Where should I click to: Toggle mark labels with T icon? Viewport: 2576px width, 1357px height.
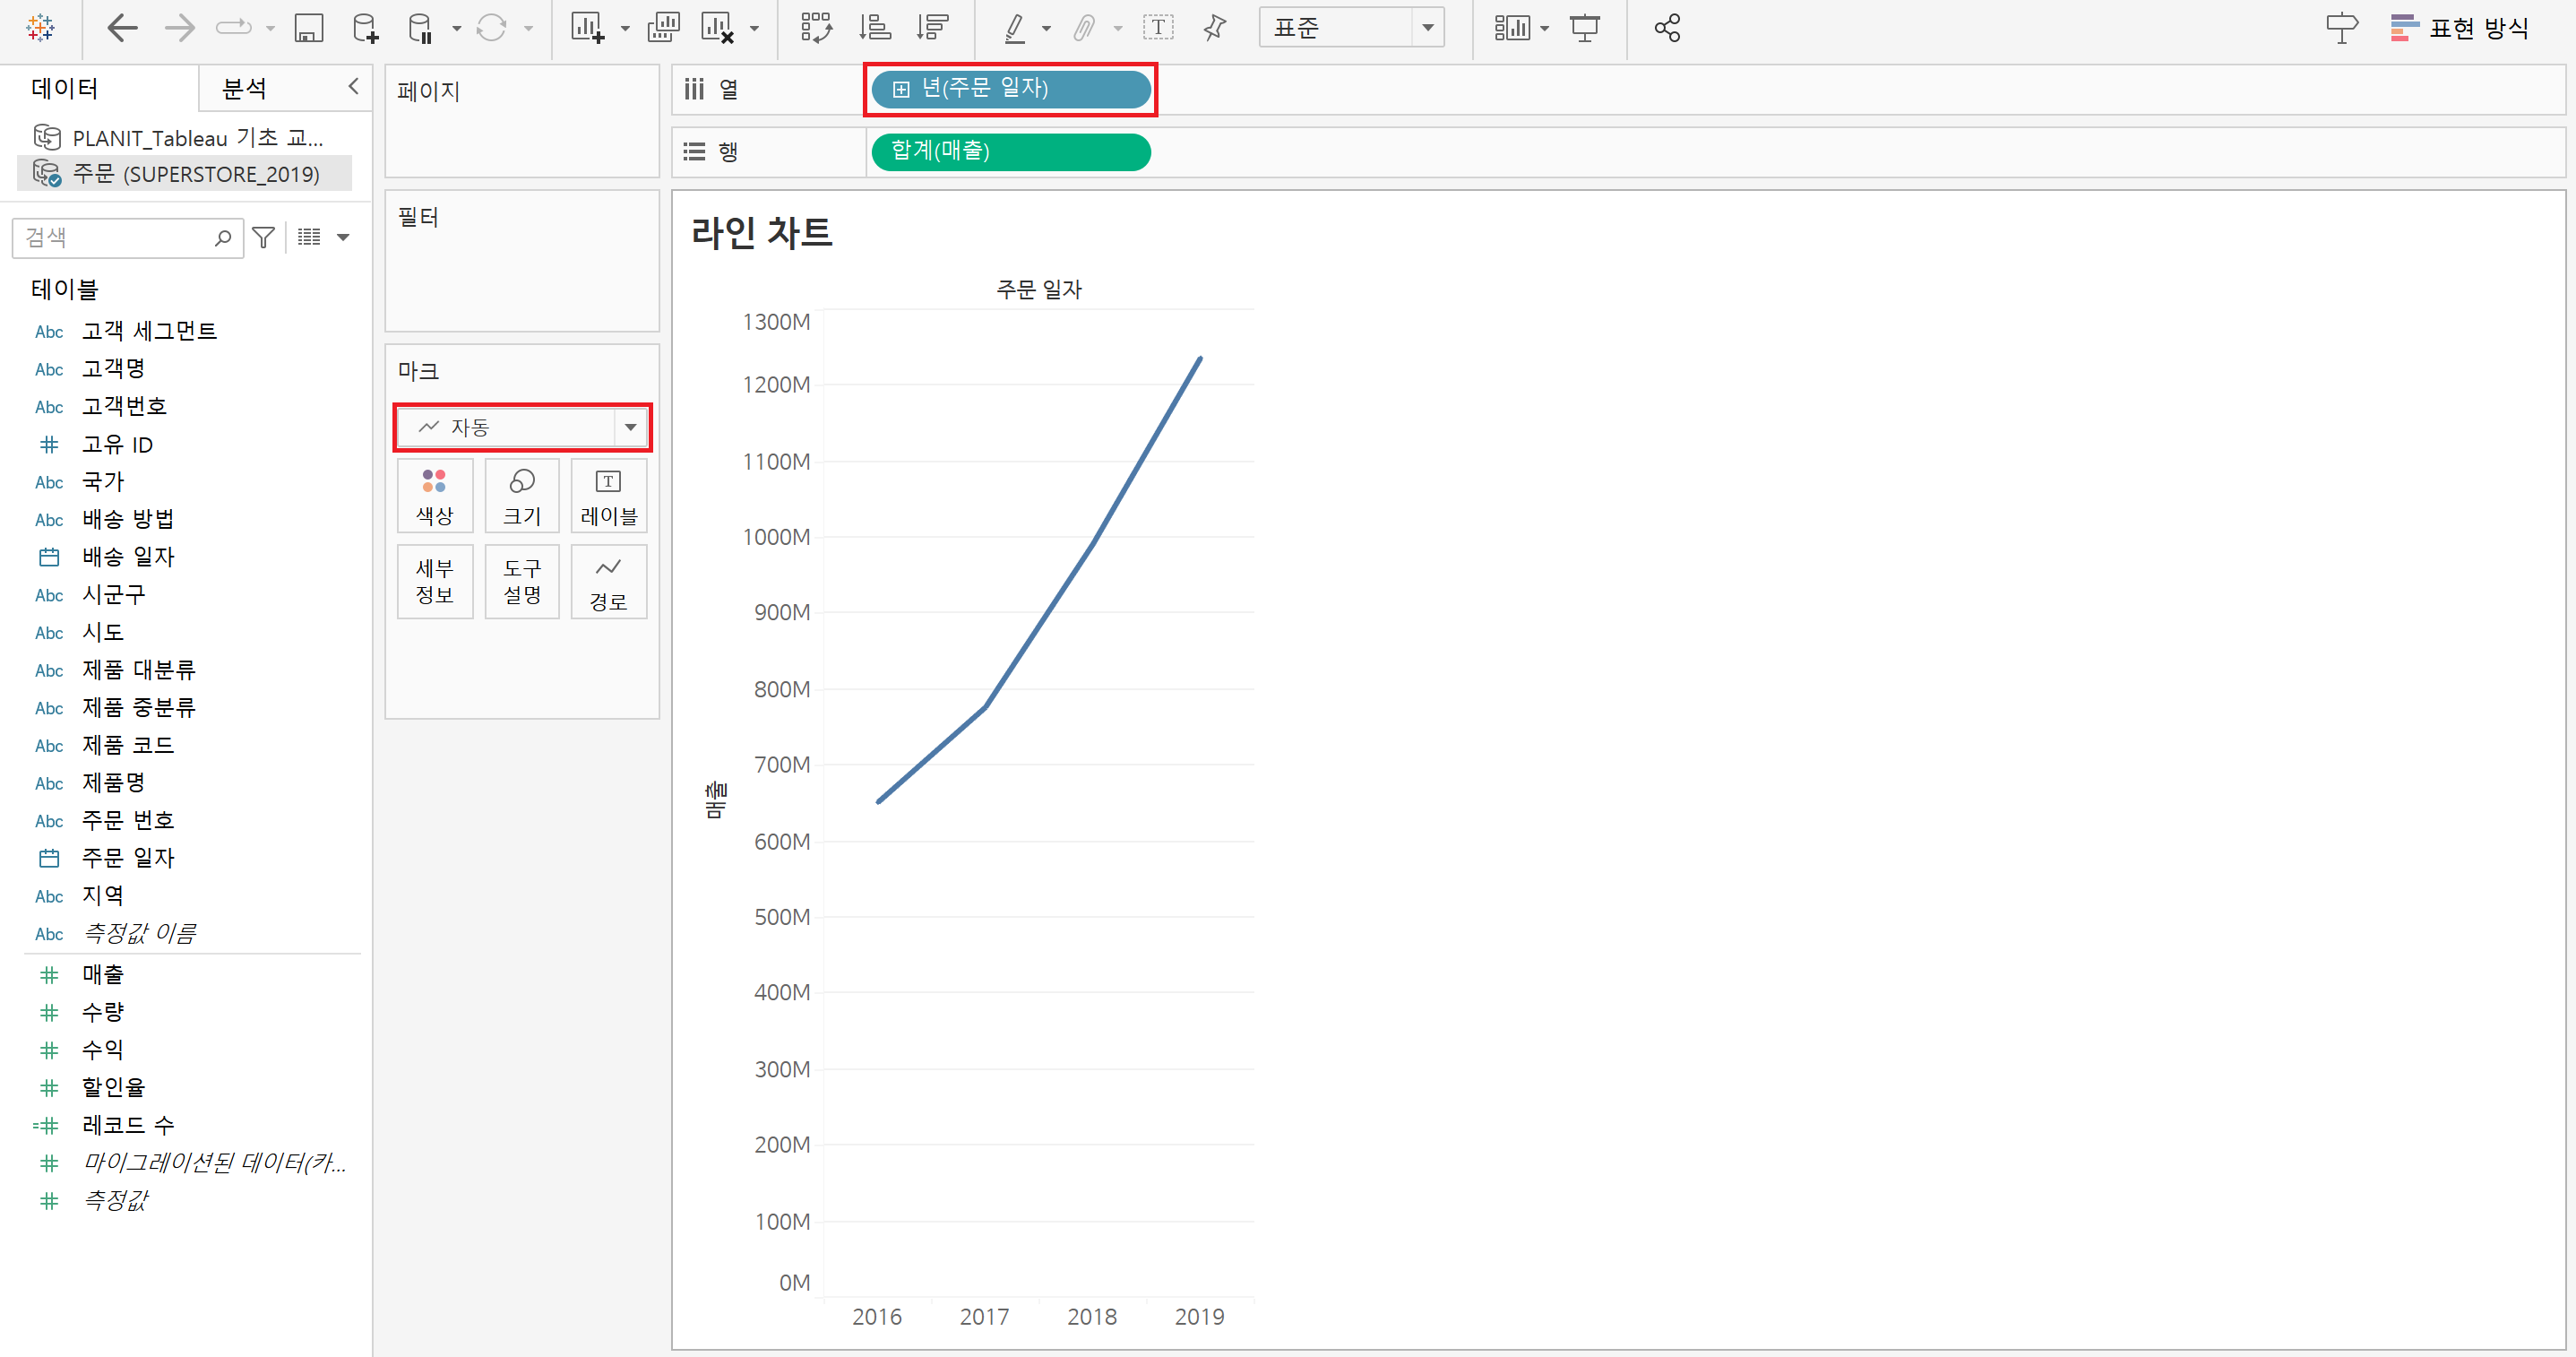coord(1158,28)
